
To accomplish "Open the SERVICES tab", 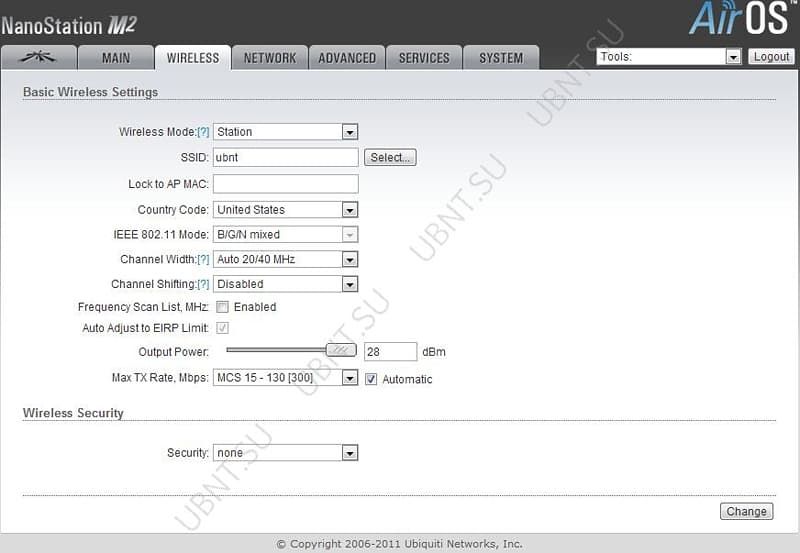I will pos(424,58).
